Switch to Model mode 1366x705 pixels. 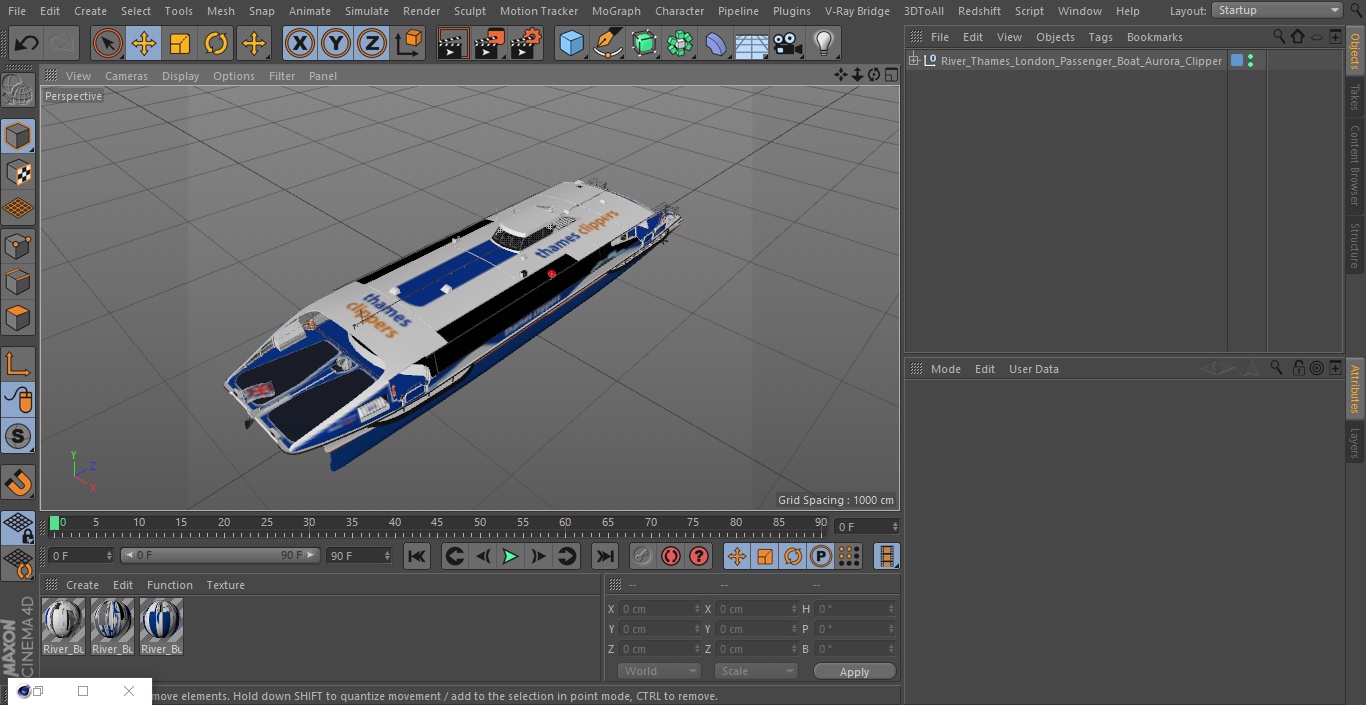click(18, 136)
